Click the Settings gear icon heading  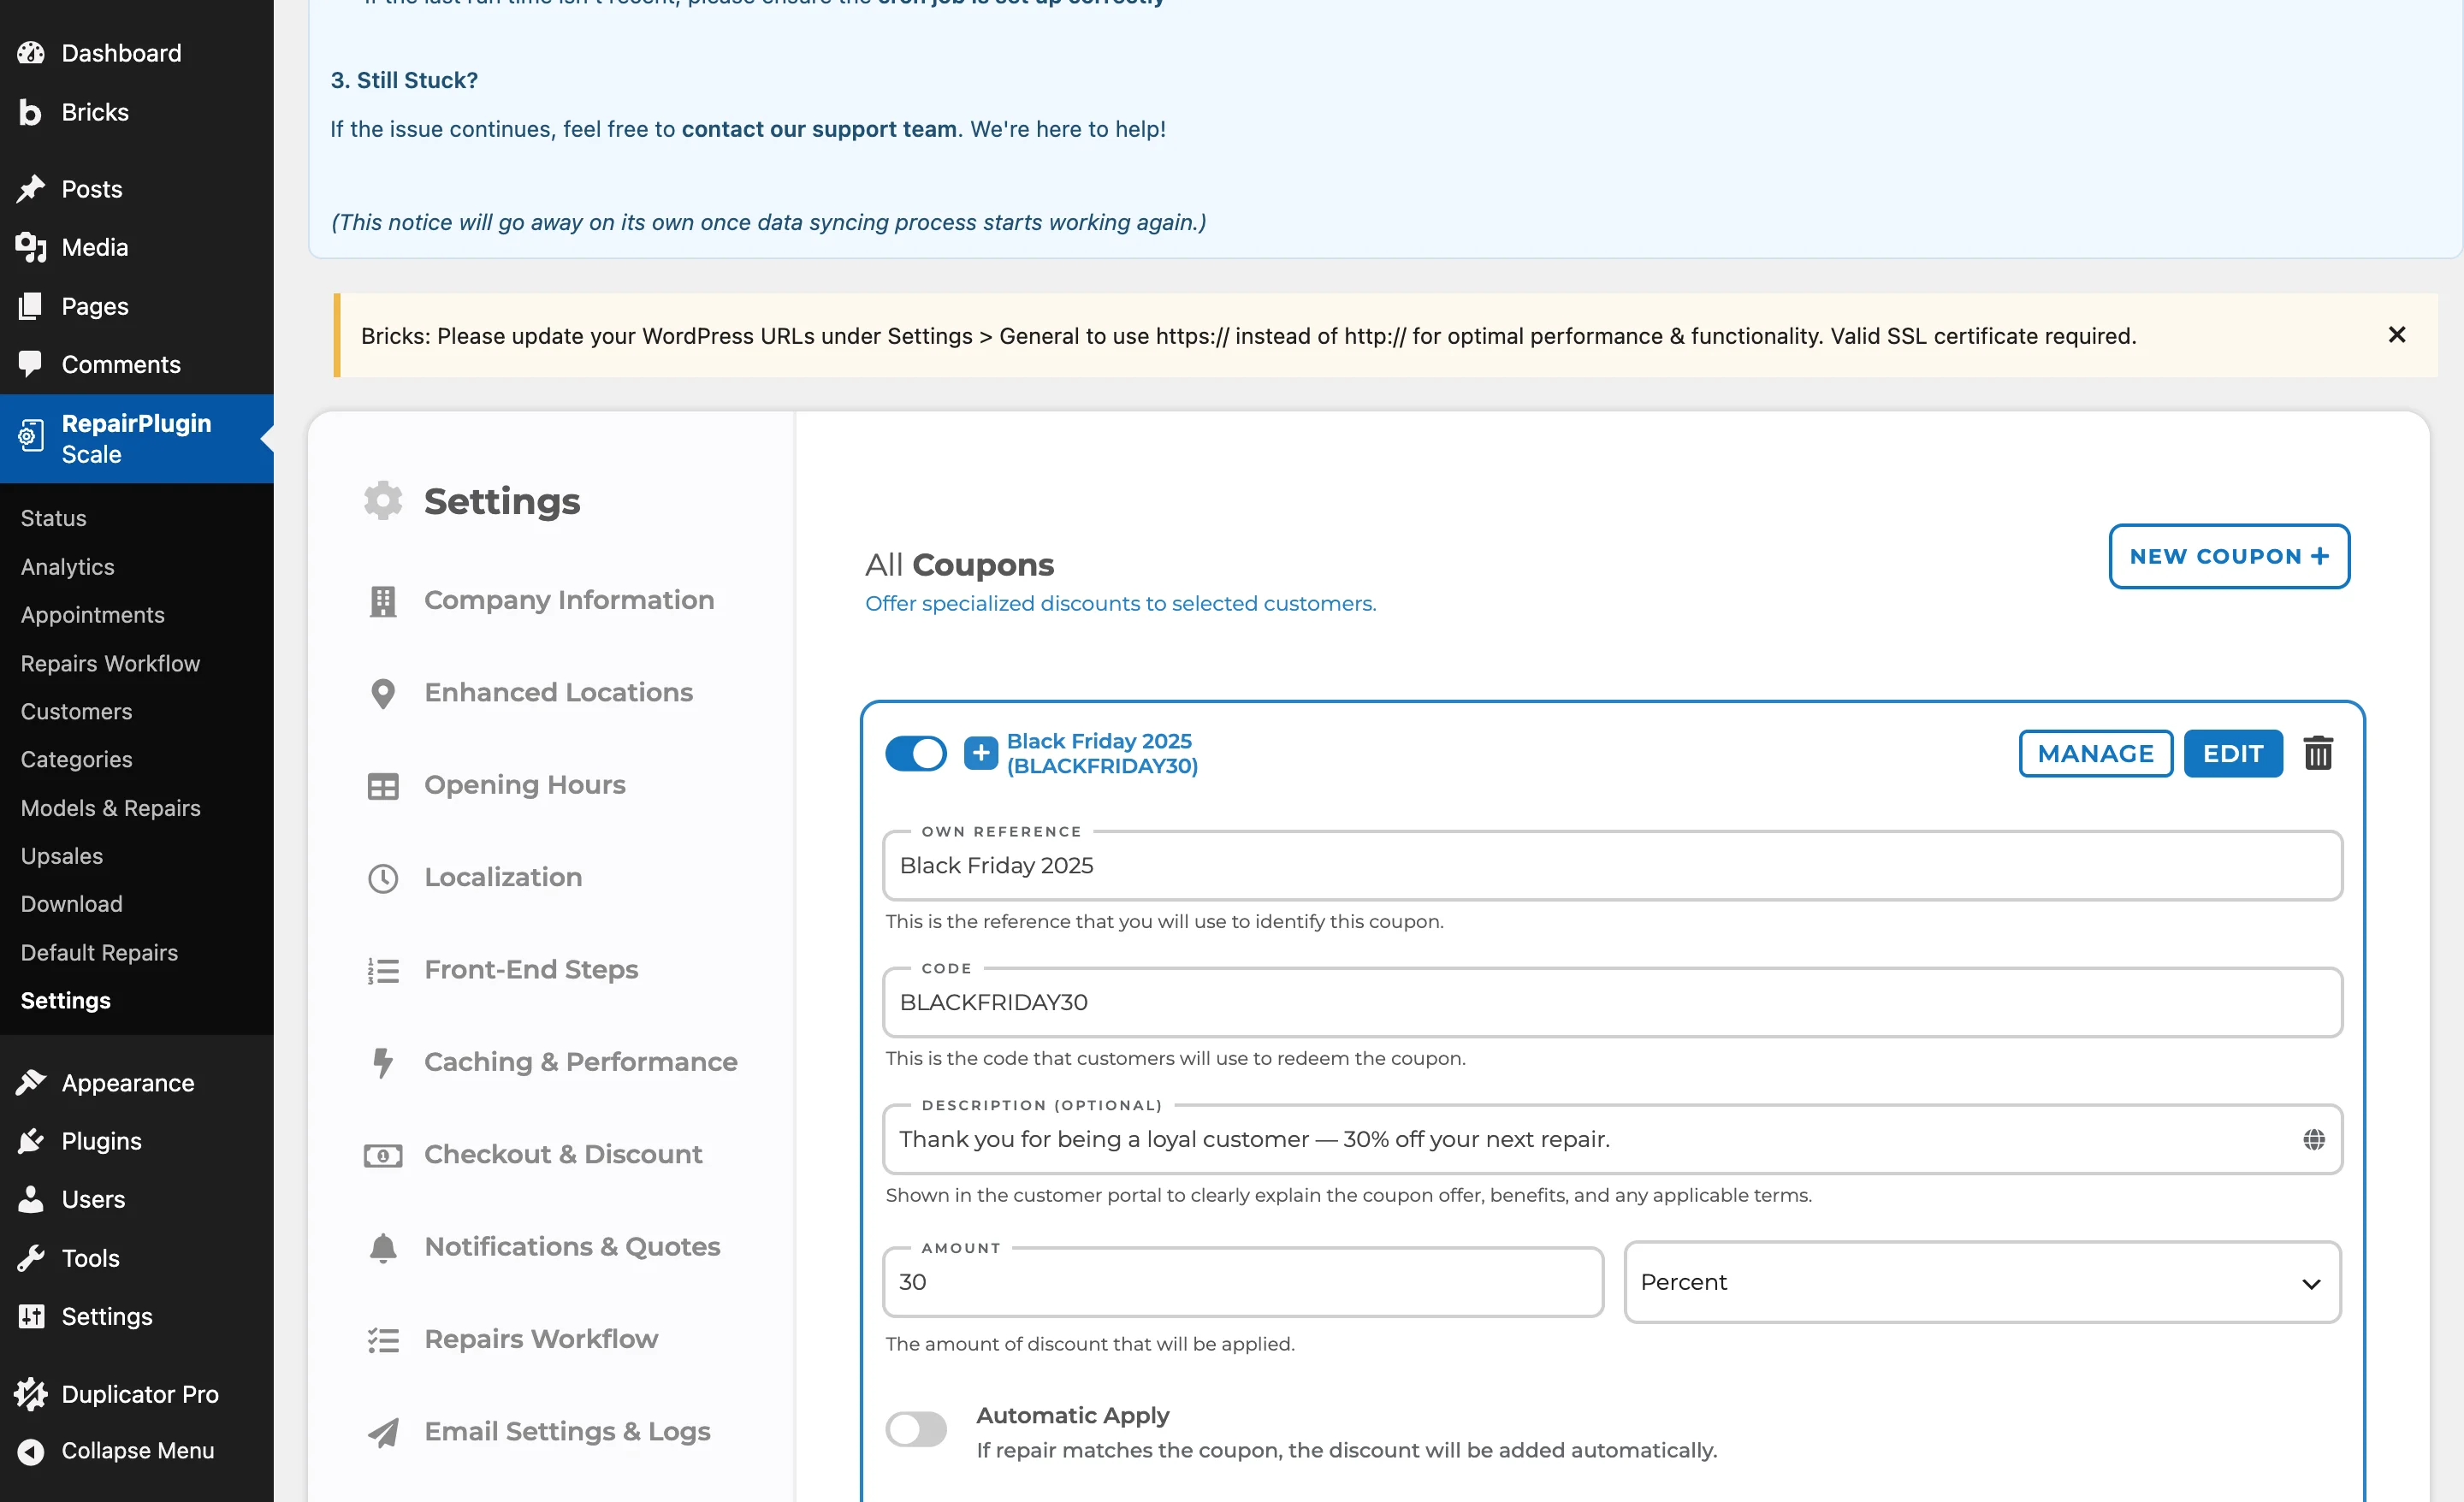[383, 500]
